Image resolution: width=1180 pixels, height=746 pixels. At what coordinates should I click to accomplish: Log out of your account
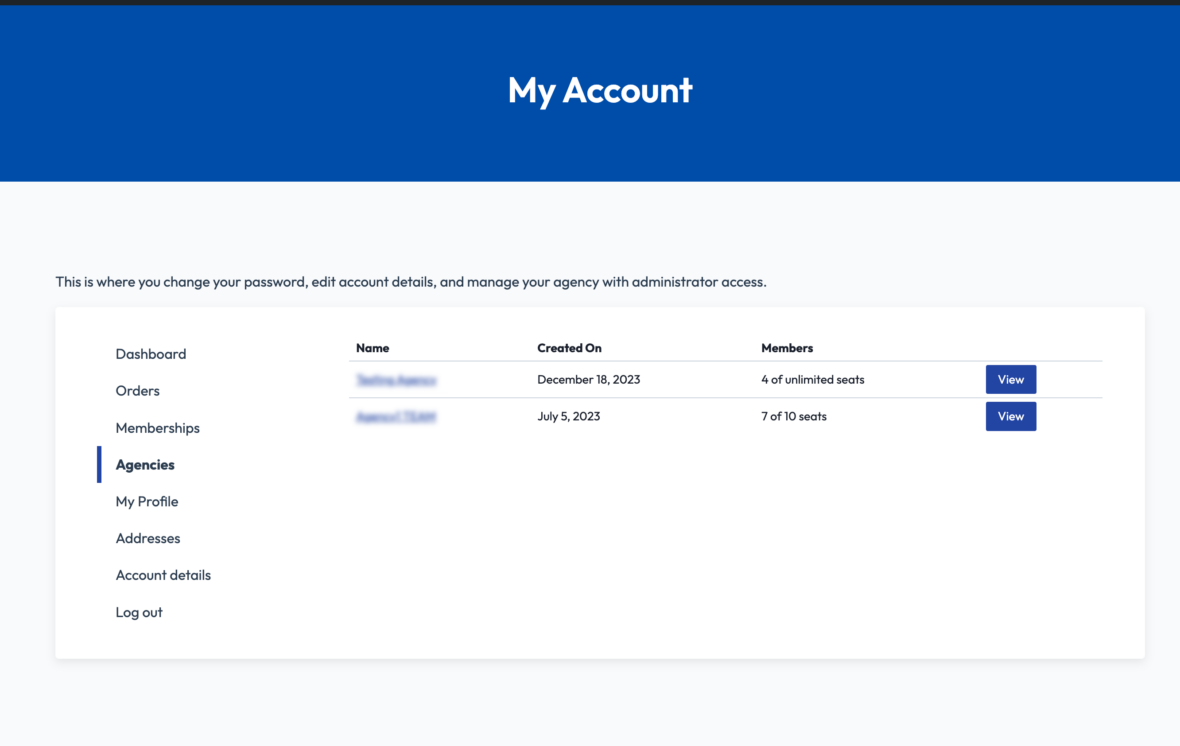pos(138,612)
